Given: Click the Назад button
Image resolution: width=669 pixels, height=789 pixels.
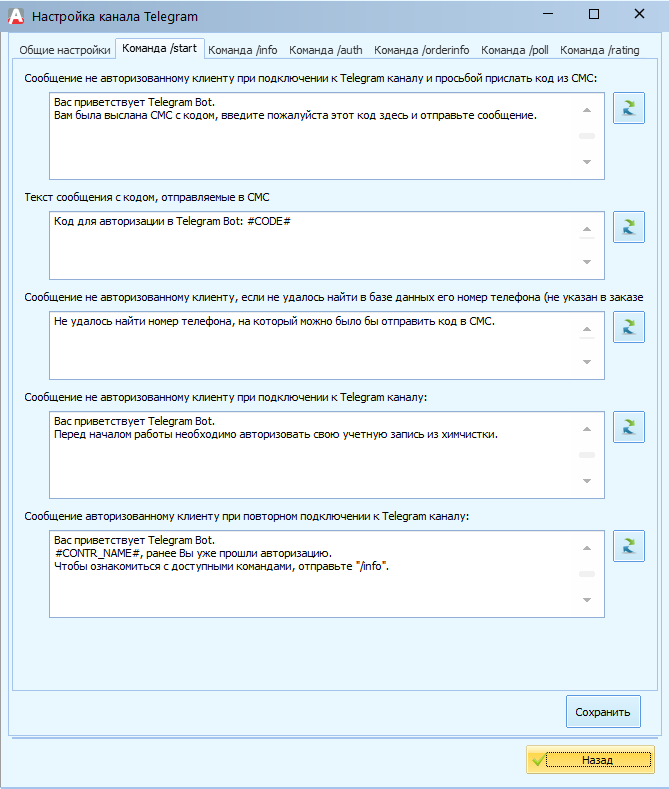Looking at the screenshot, I should point(591,759).
